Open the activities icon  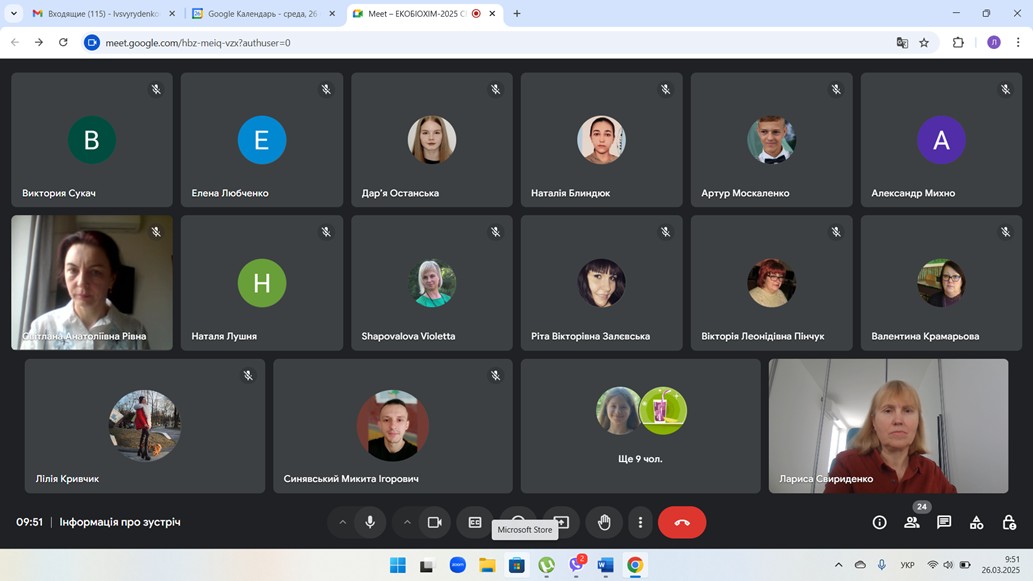click(x=977, y=522)
